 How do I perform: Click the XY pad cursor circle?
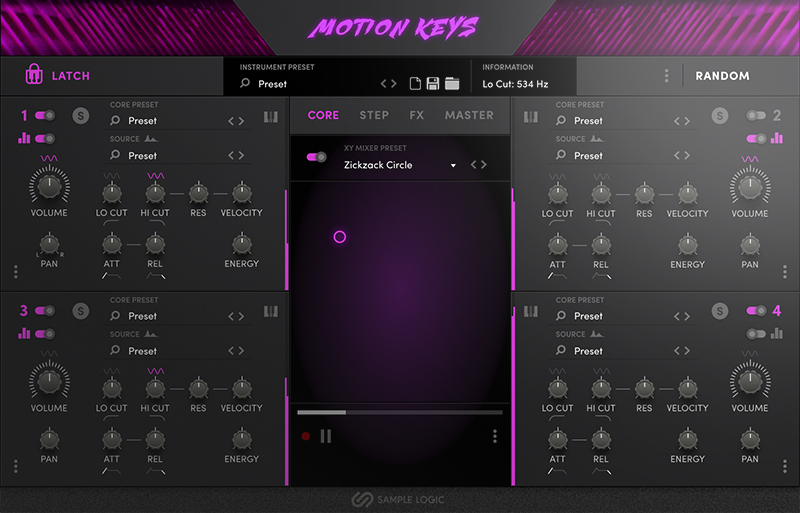(x=340, y=237)
